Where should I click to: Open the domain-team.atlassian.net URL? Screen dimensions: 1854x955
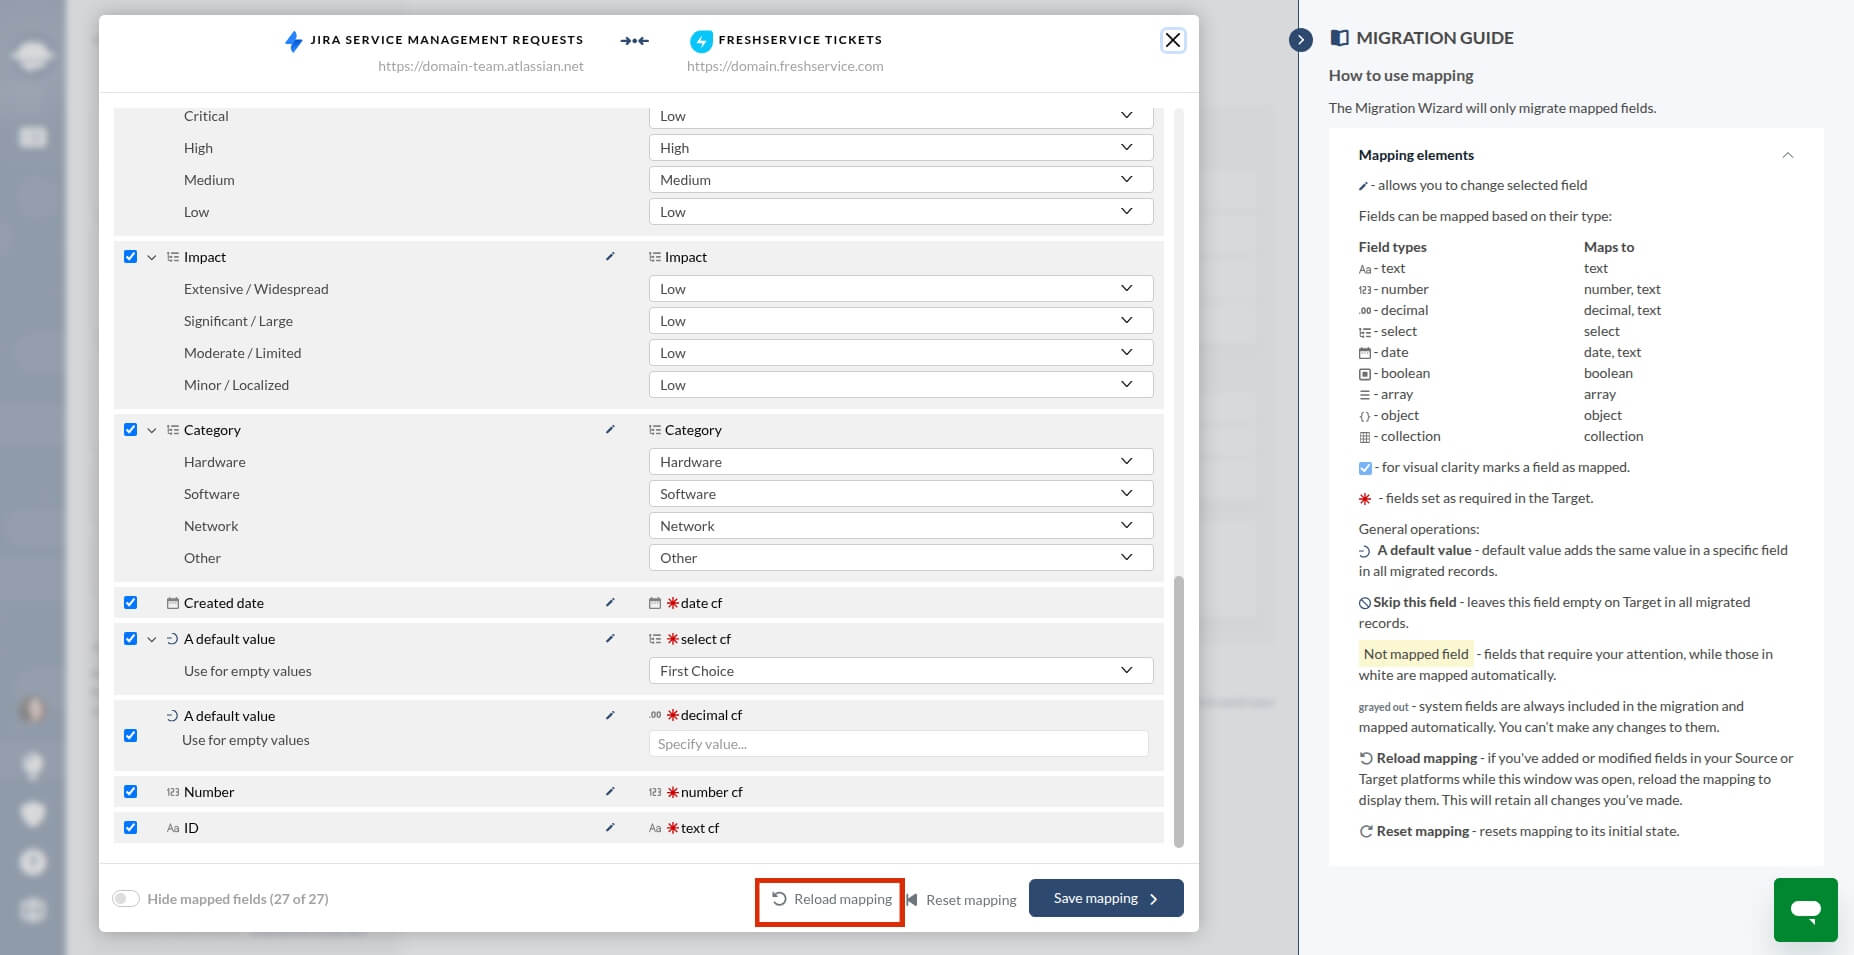click(x=481, y=66)
